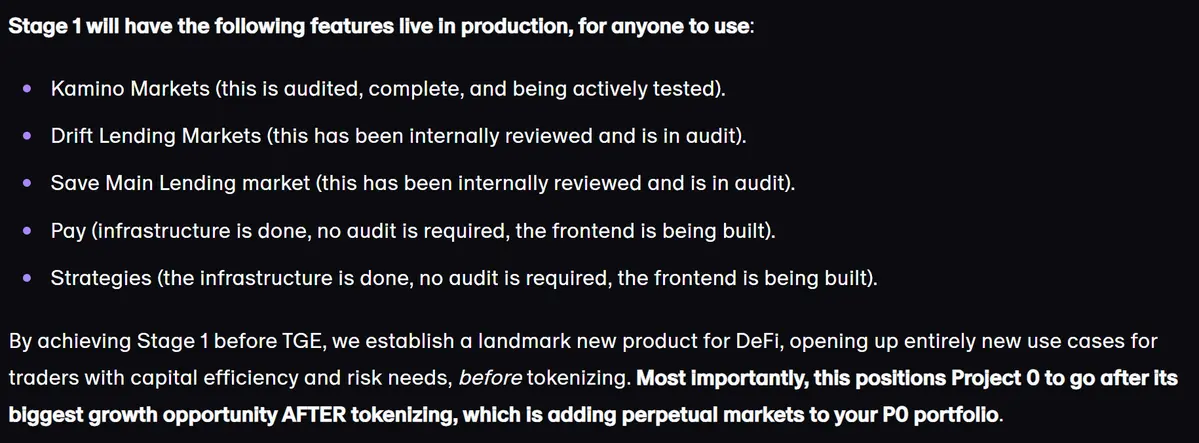Click the purple bullet before Drift Lending Markets
1199x443 pixels.
tap(28, 136)
